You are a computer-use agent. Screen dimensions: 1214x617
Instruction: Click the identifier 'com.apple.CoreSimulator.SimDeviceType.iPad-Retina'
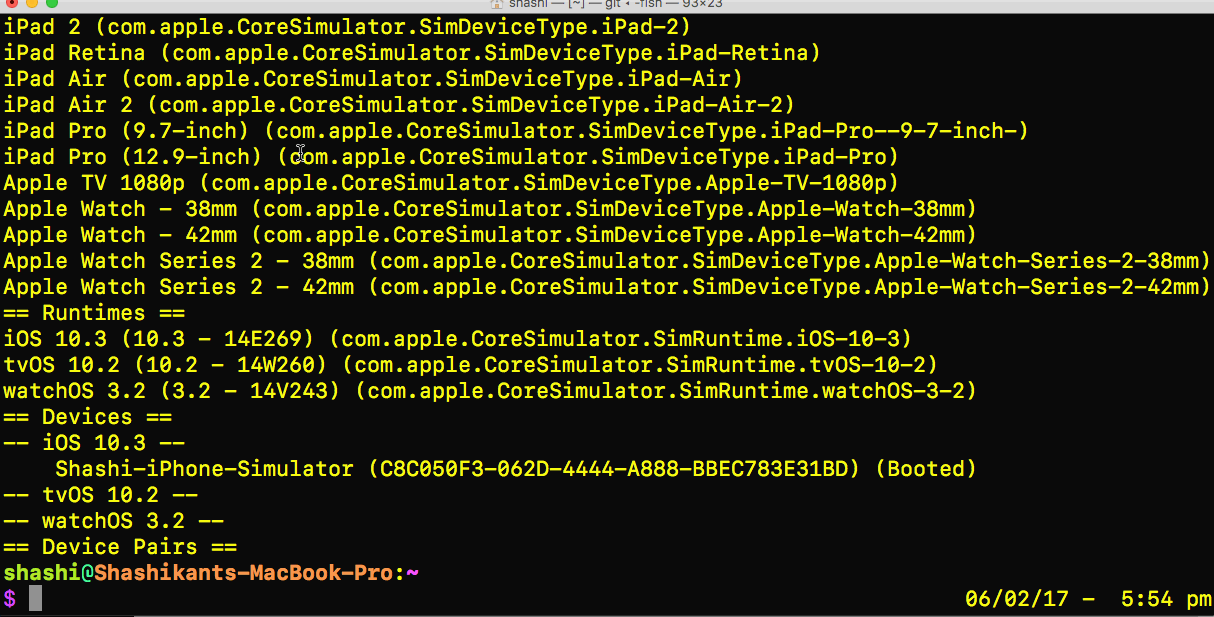point(491,53)
